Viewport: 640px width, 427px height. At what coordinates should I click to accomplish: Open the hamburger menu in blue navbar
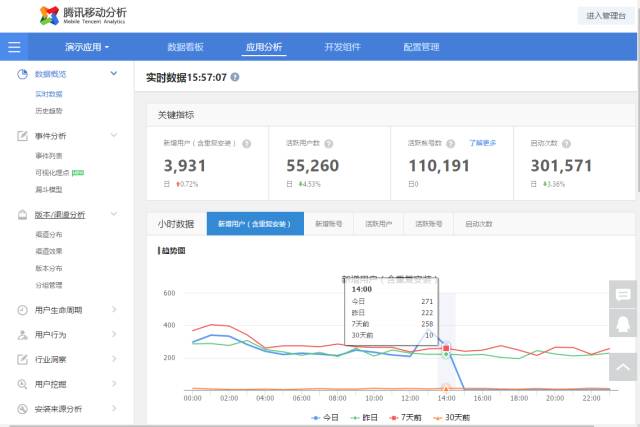pos(14,47)
